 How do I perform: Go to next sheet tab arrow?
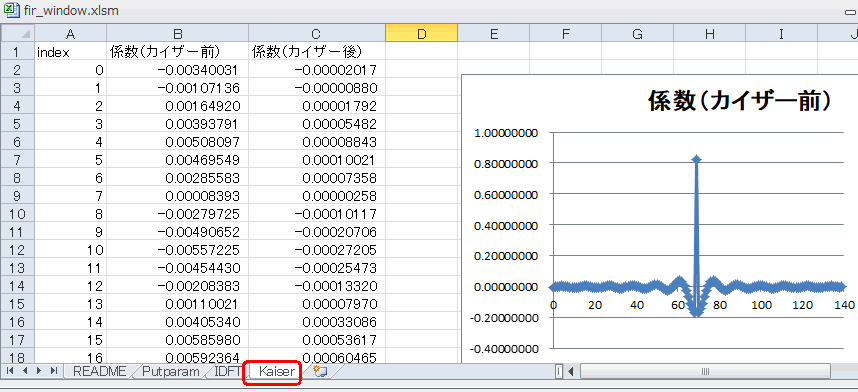coord(39,371)
